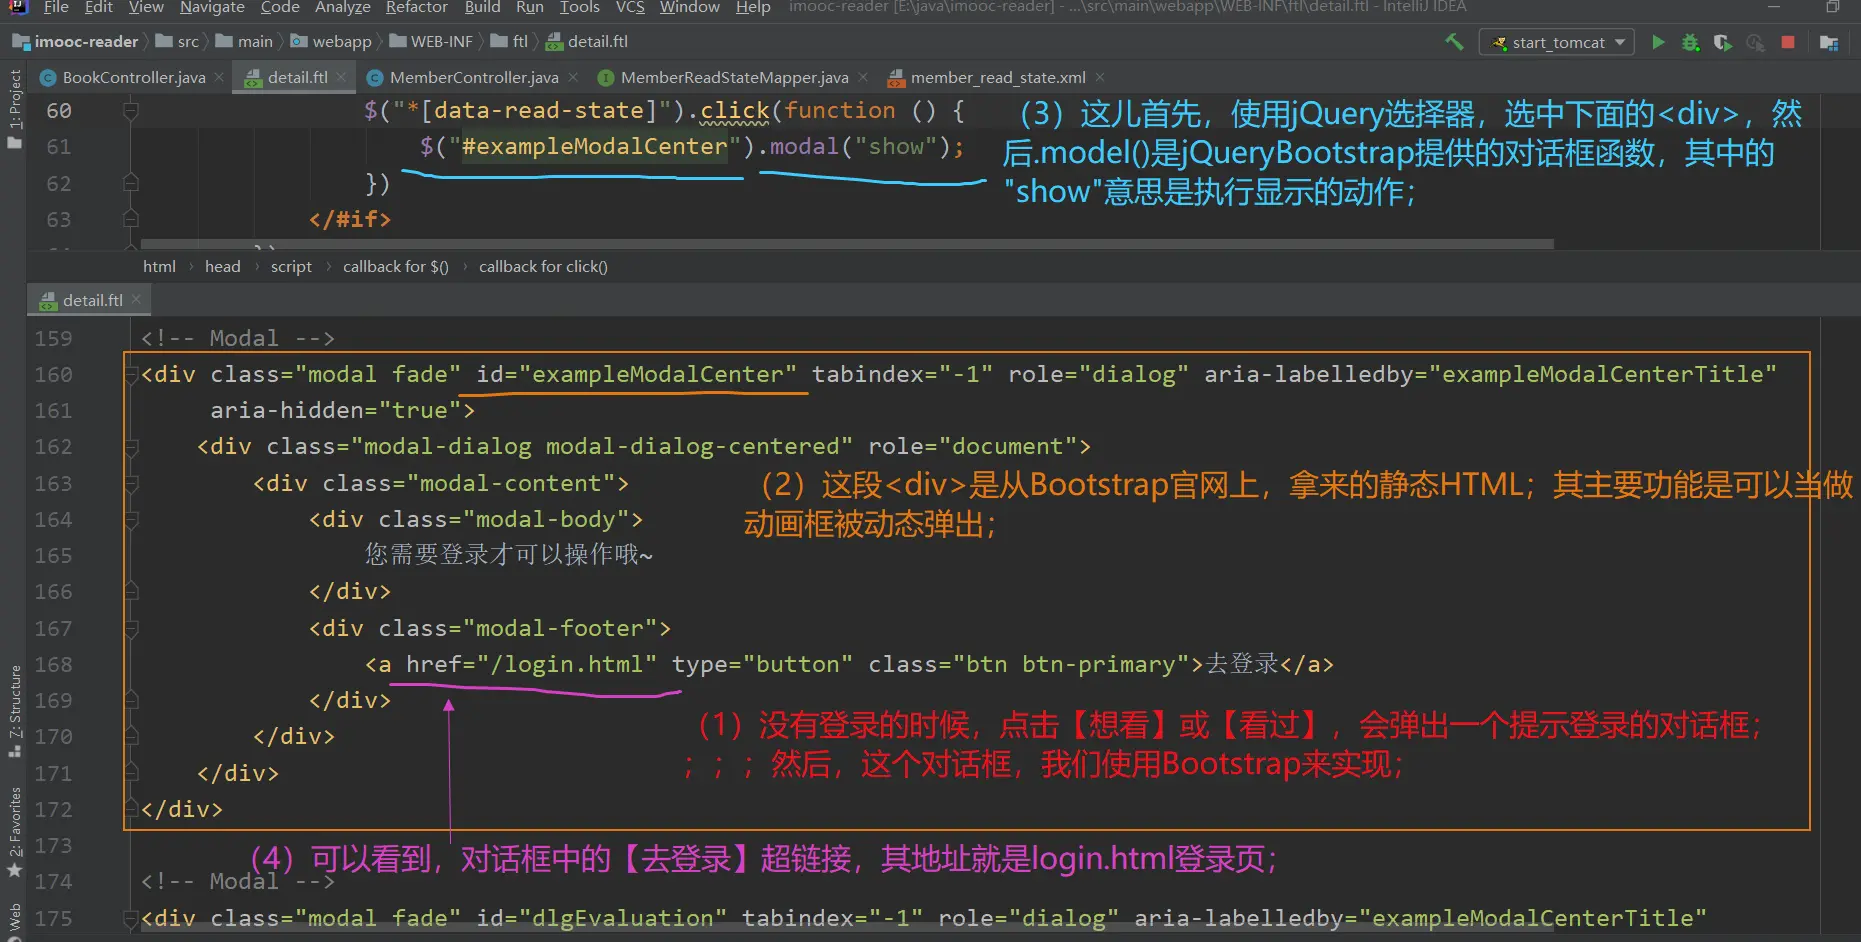1861x942 pixels.
Task: Close the member_read_state.xml tab
Action: pos(1100,77)
